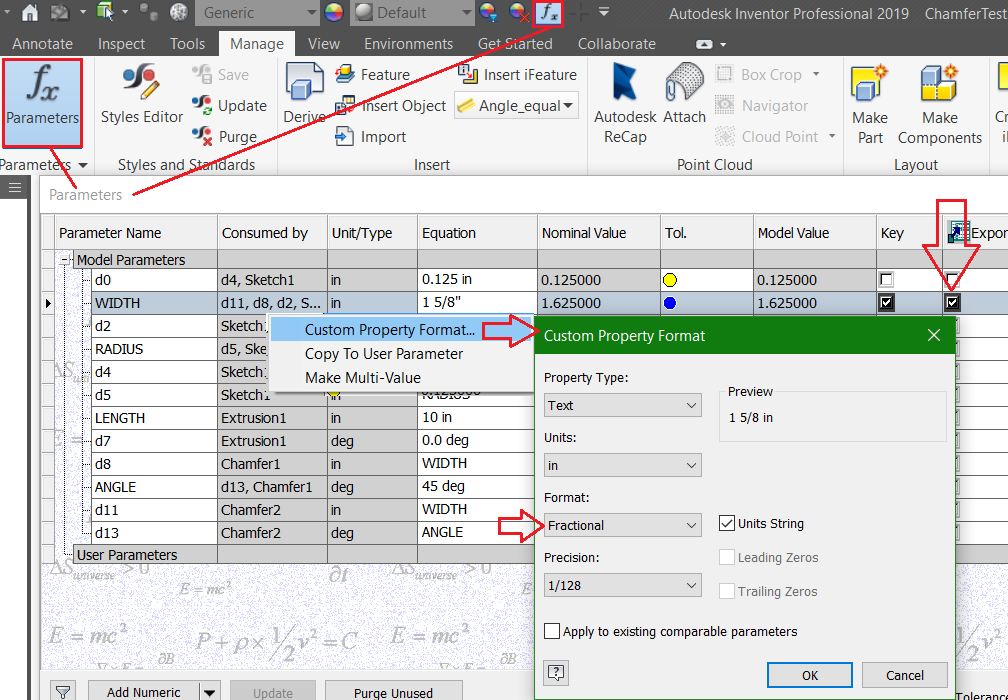
Task: Click Cancel in Custom Property Format dialog
Action: (904, 675)
